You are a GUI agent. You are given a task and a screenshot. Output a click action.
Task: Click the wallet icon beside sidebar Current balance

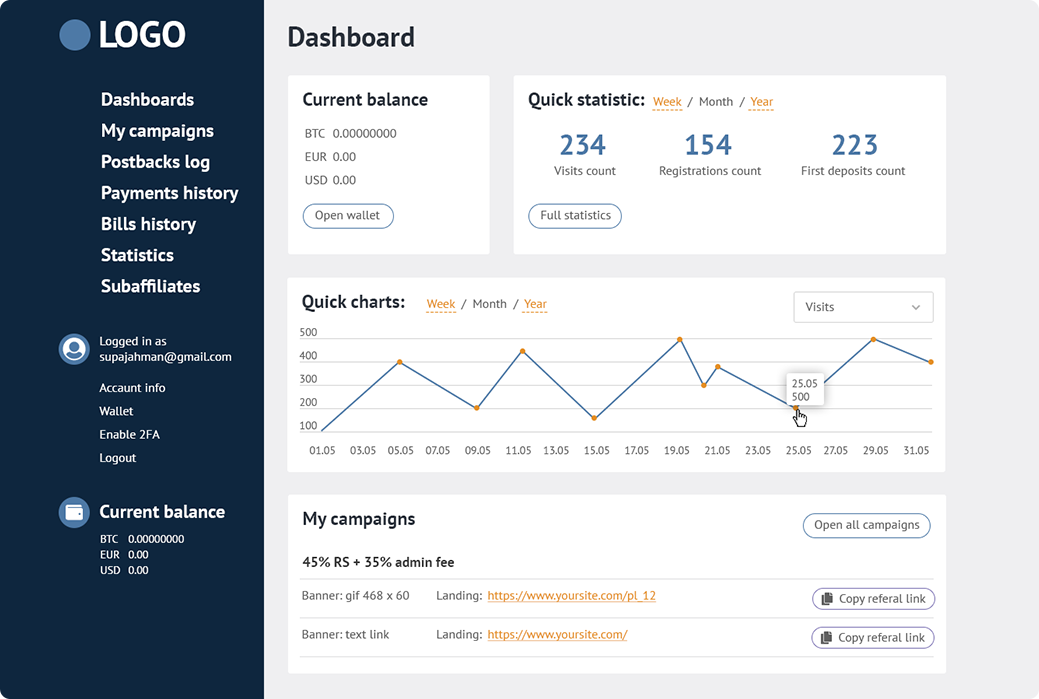[74, 512]
